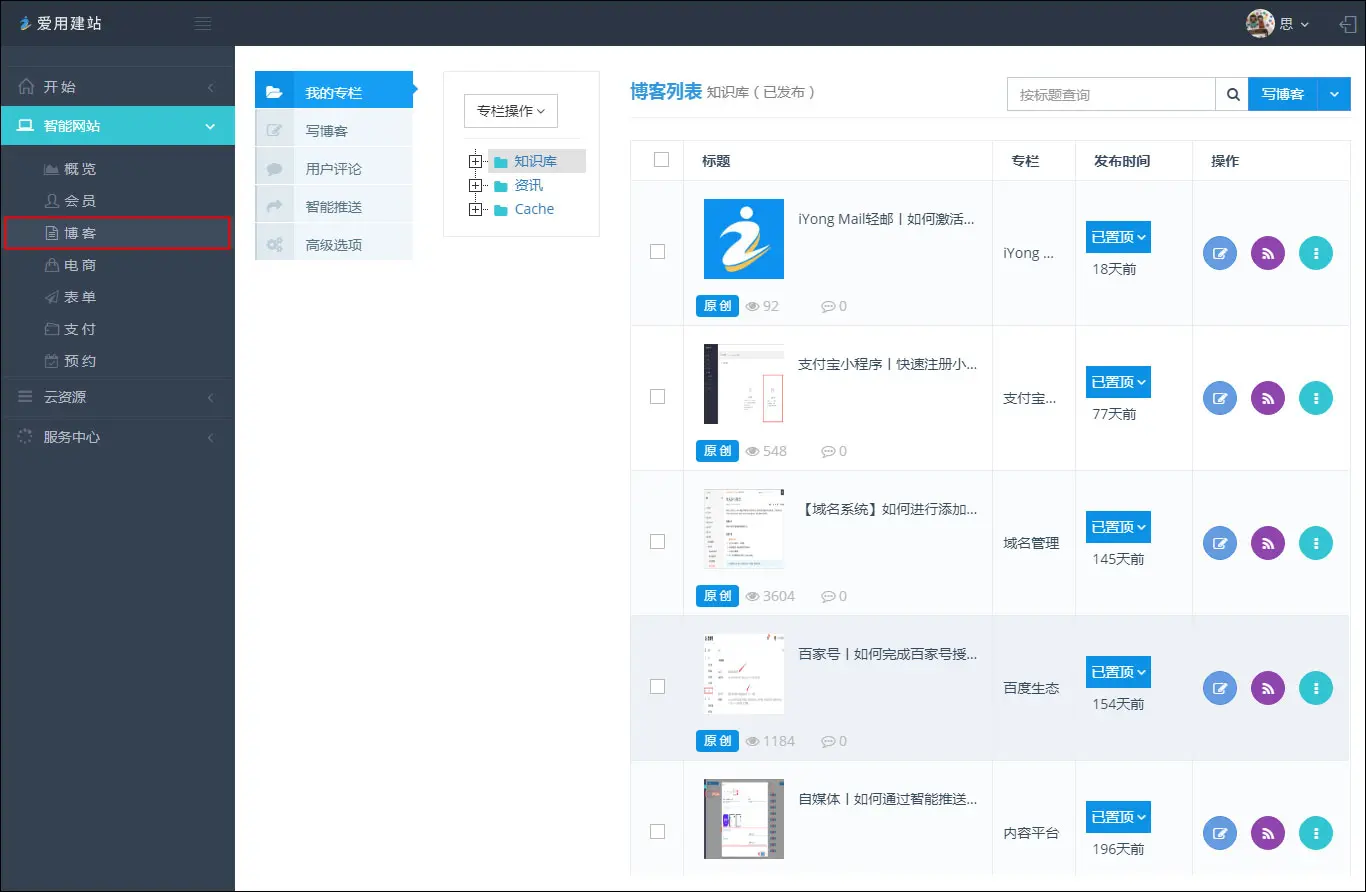Click edit icon for 百家号 post
This screenshot has height=892, width=1366.
pyautogui.click(x=1219, y=688)
